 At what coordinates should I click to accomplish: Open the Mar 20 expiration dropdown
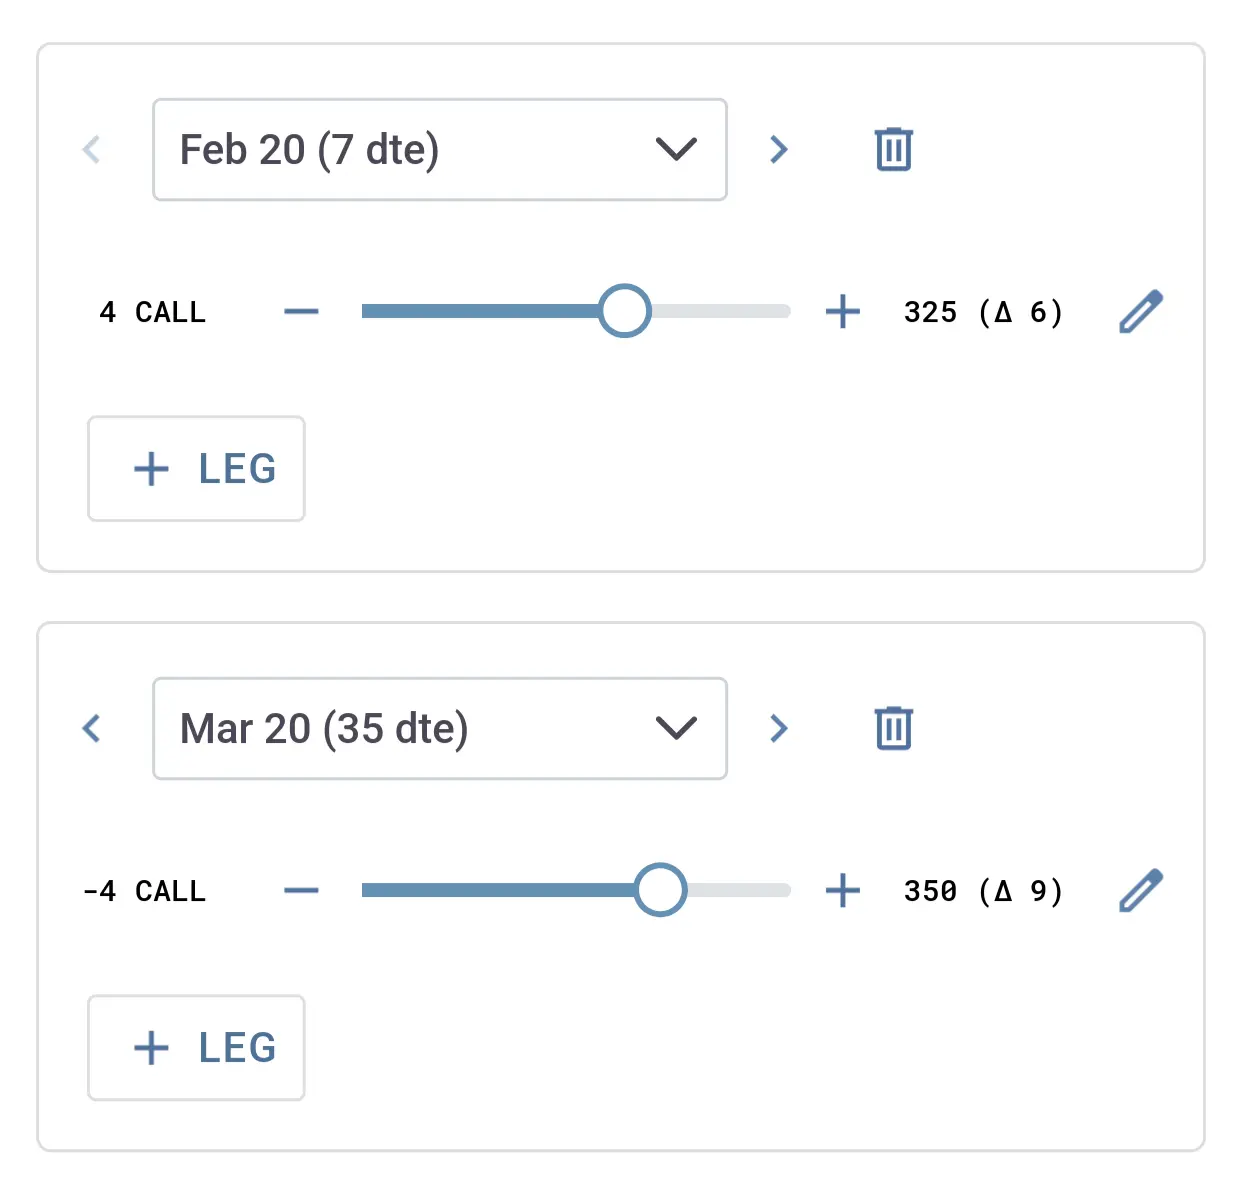point(439,728)
